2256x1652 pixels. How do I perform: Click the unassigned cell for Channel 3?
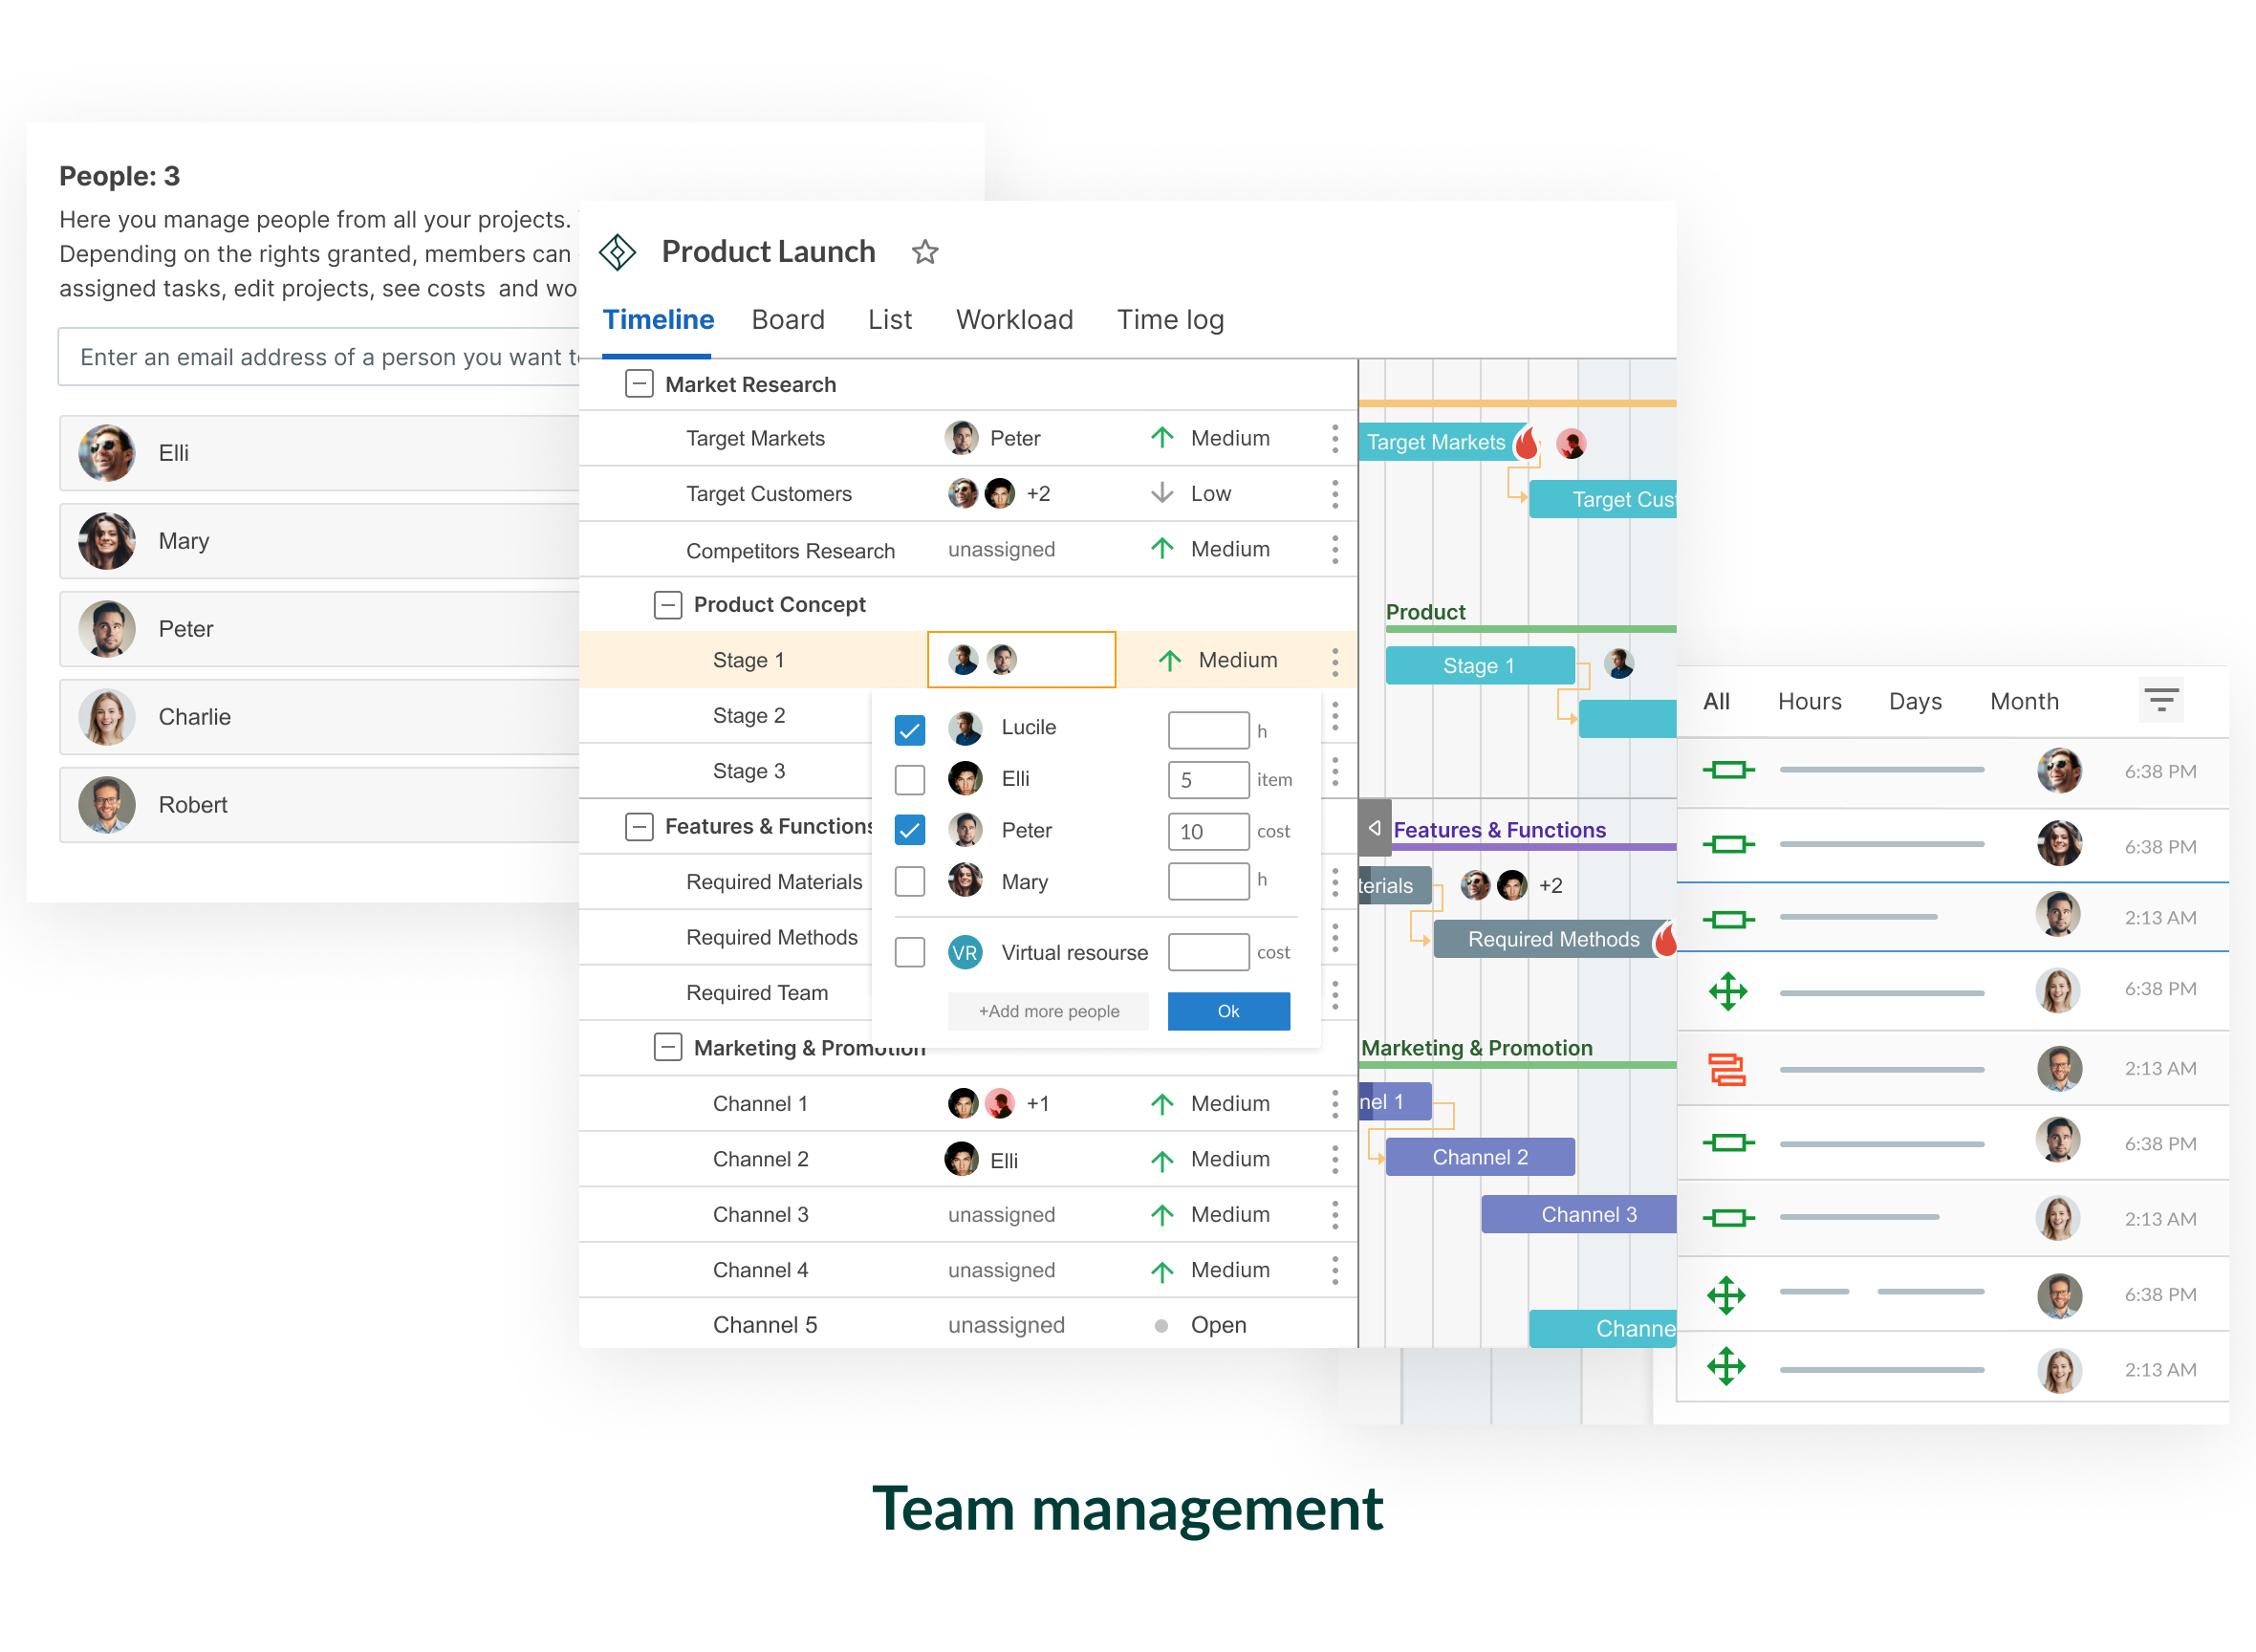[1001, 1215]
